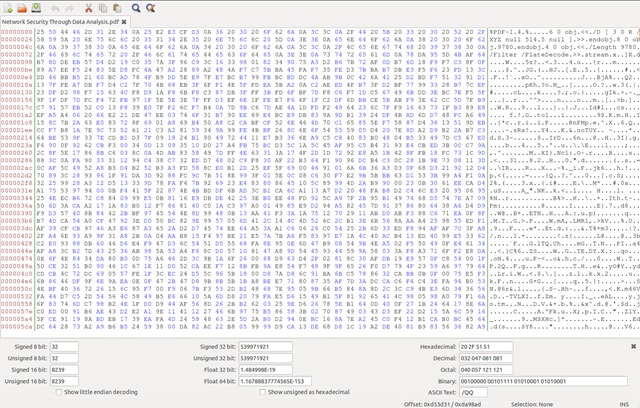Screen dimensions: 640x408
Task: Click the Signed 16 bit field
Action: [x=64, y=370]
